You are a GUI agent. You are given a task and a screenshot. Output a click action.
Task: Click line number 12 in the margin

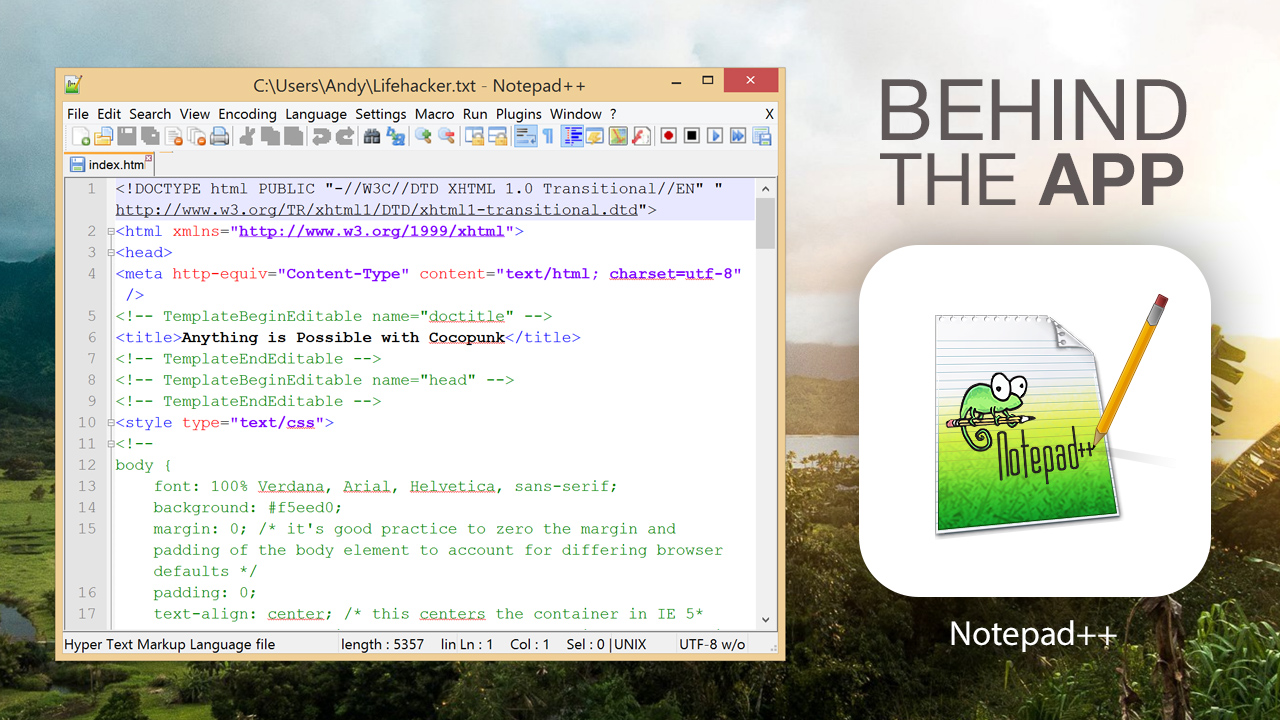point(86,465)
